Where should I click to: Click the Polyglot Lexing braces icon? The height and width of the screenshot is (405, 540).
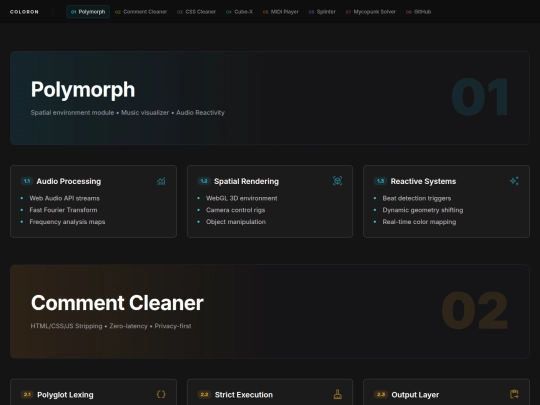pos(161,394)
